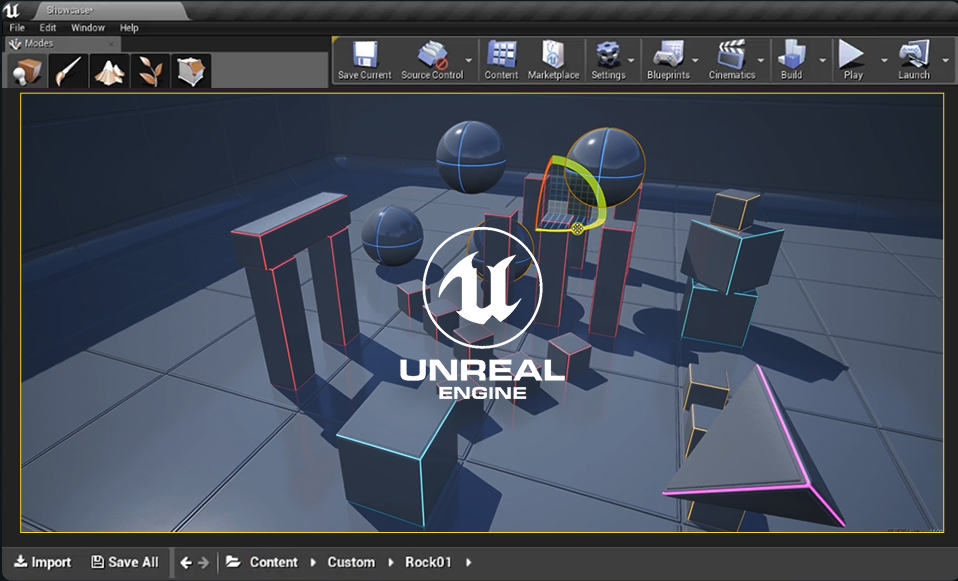
Task: Open the Content browser toolbar icon
Action: [x=501, y=54]
